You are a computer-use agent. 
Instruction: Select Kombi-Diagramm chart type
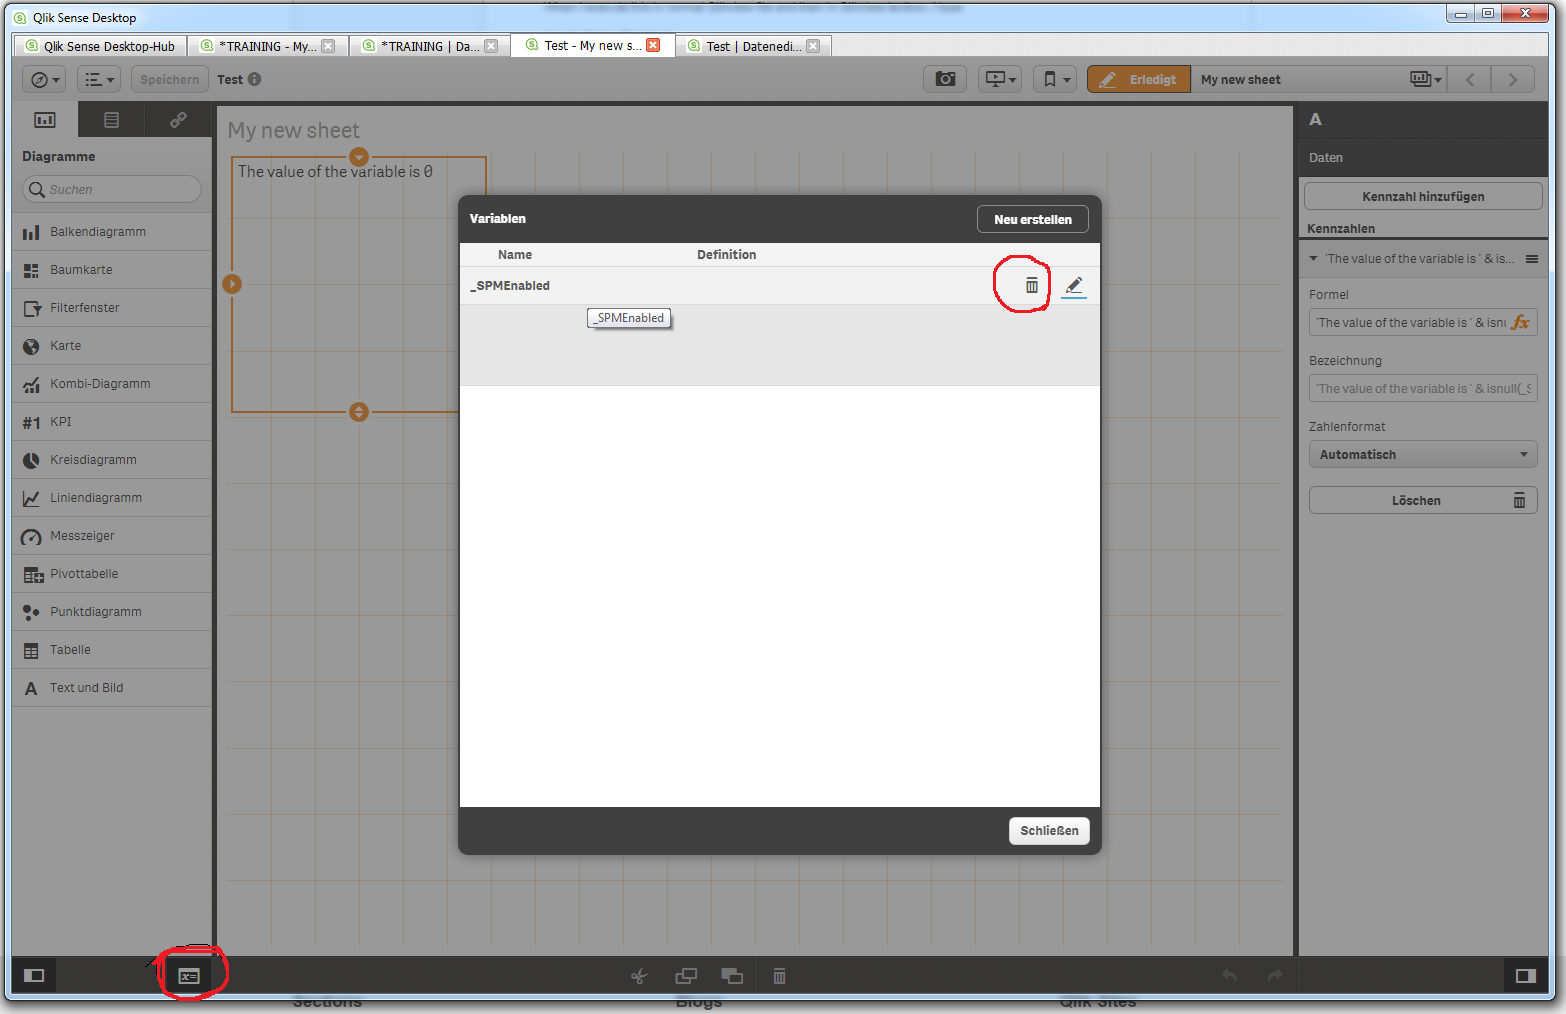pyautogui.click(x=112, y=384)
